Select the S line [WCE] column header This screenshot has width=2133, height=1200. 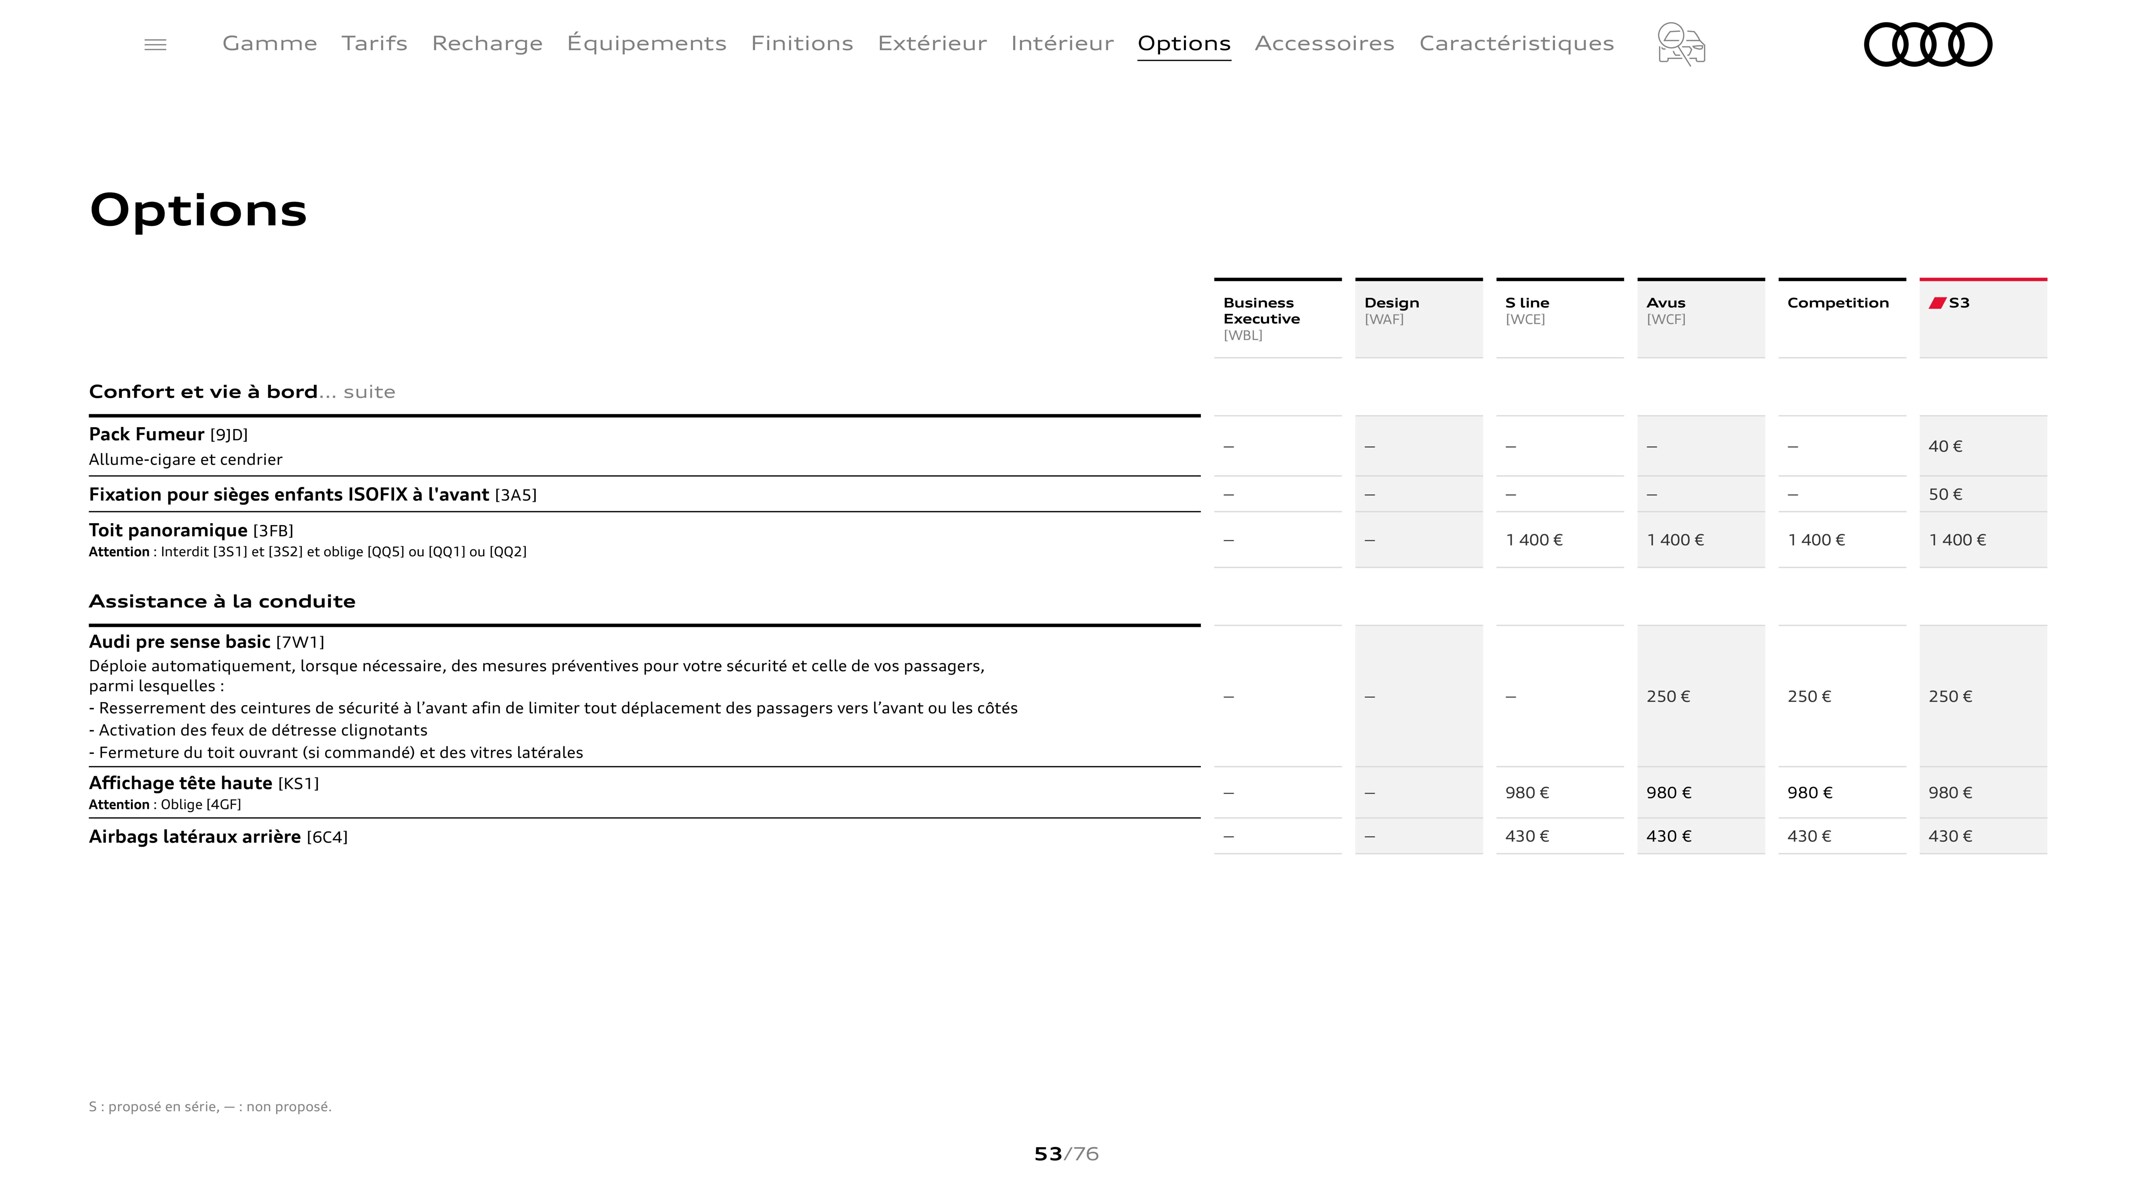coord(1560,318)
